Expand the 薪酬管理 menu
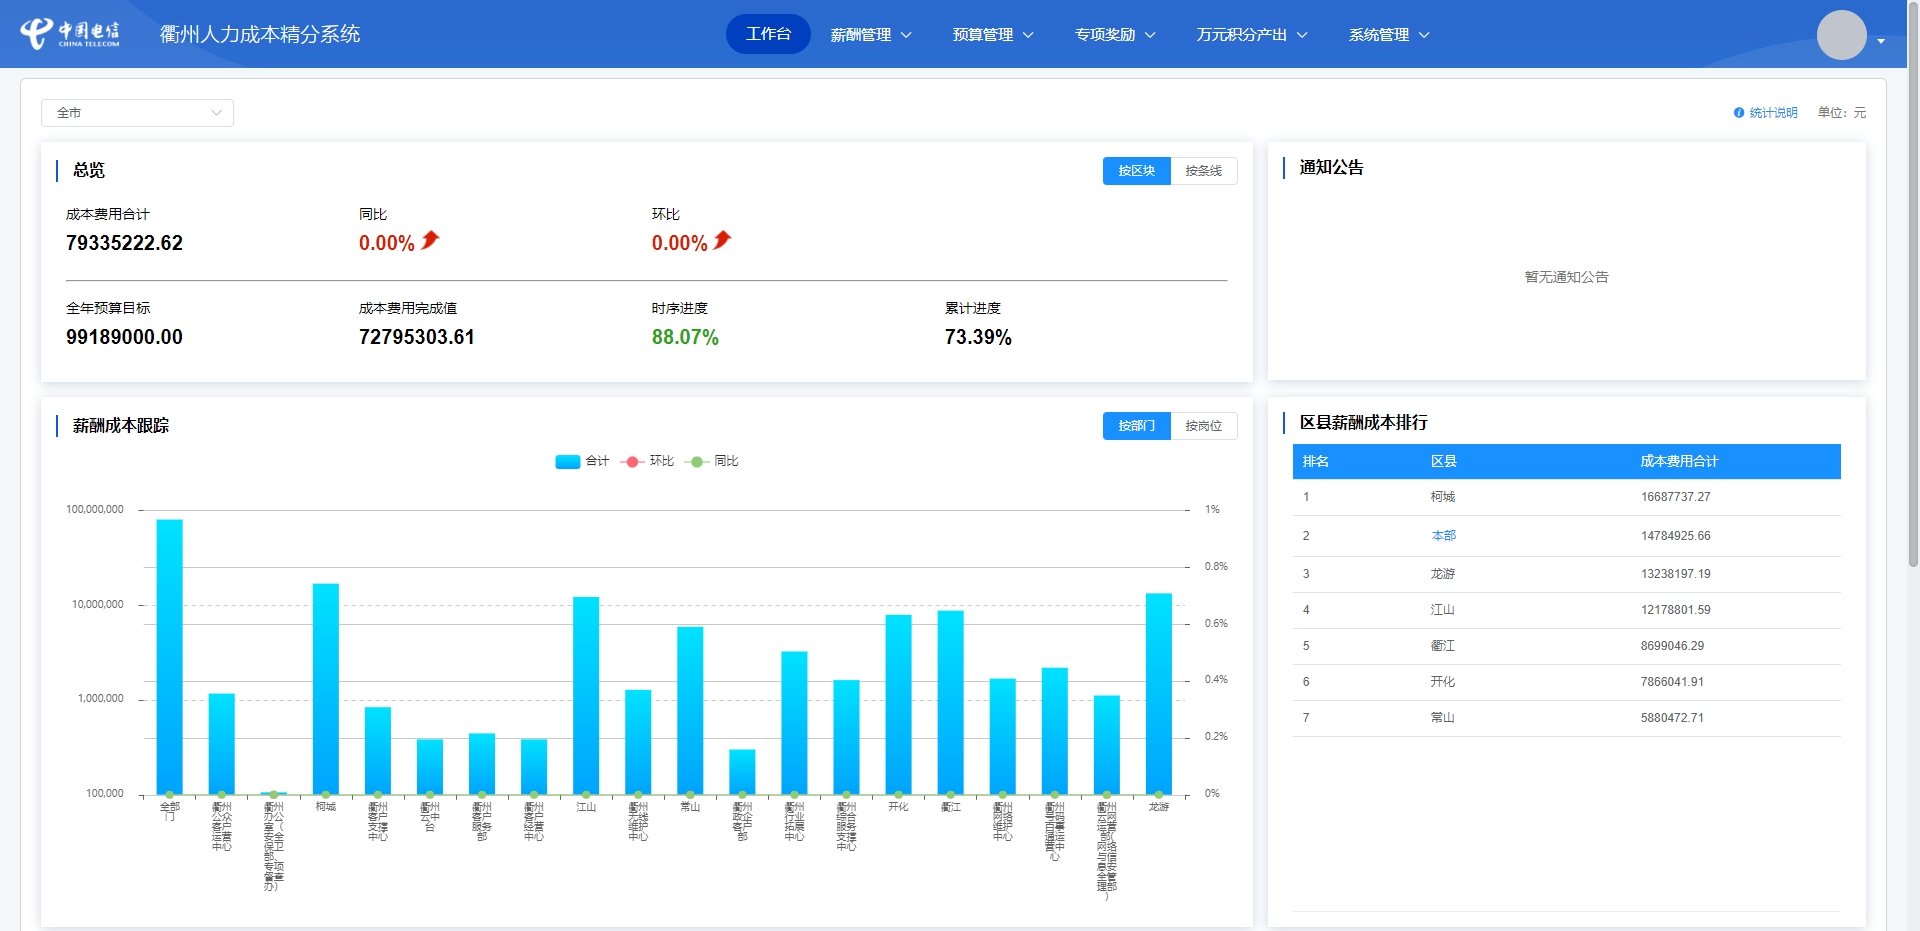Viewport: 1920px width, 931px height. click(x=871, y=35)
